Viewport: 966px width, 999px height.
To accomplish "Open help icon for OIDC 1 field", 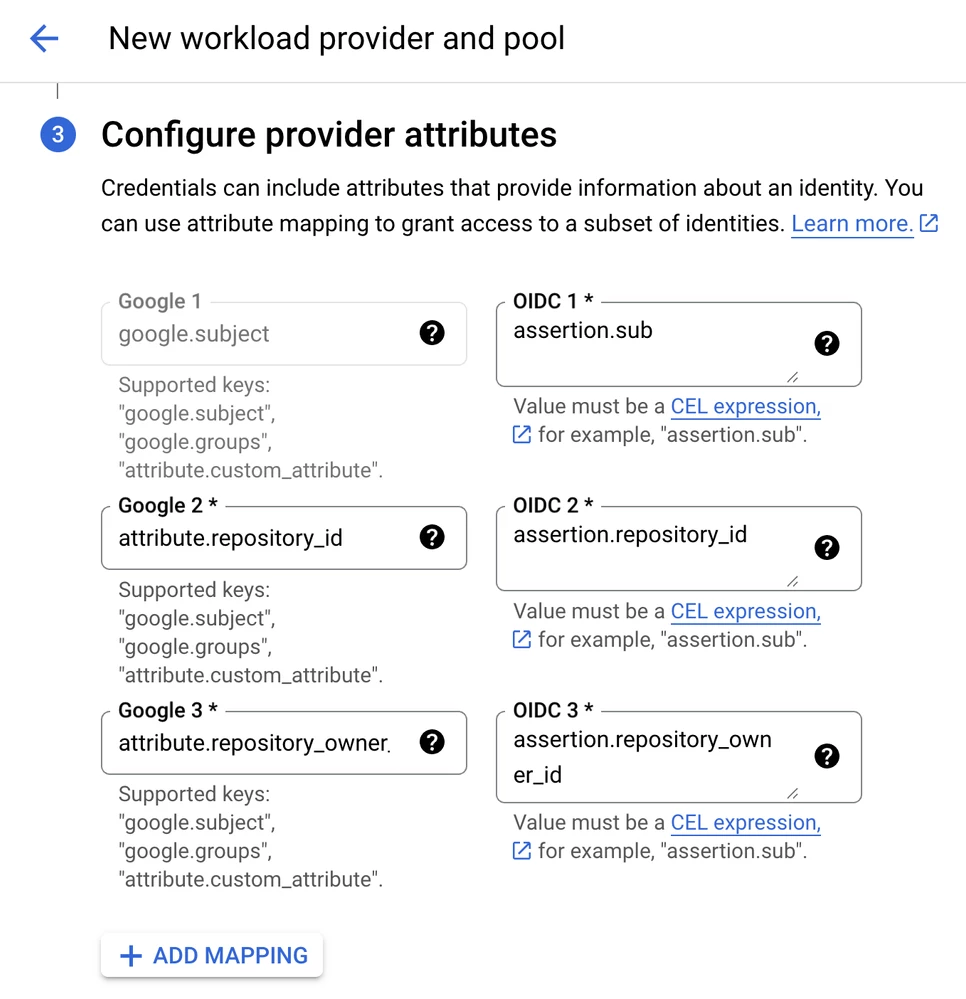I will (826, 343).
